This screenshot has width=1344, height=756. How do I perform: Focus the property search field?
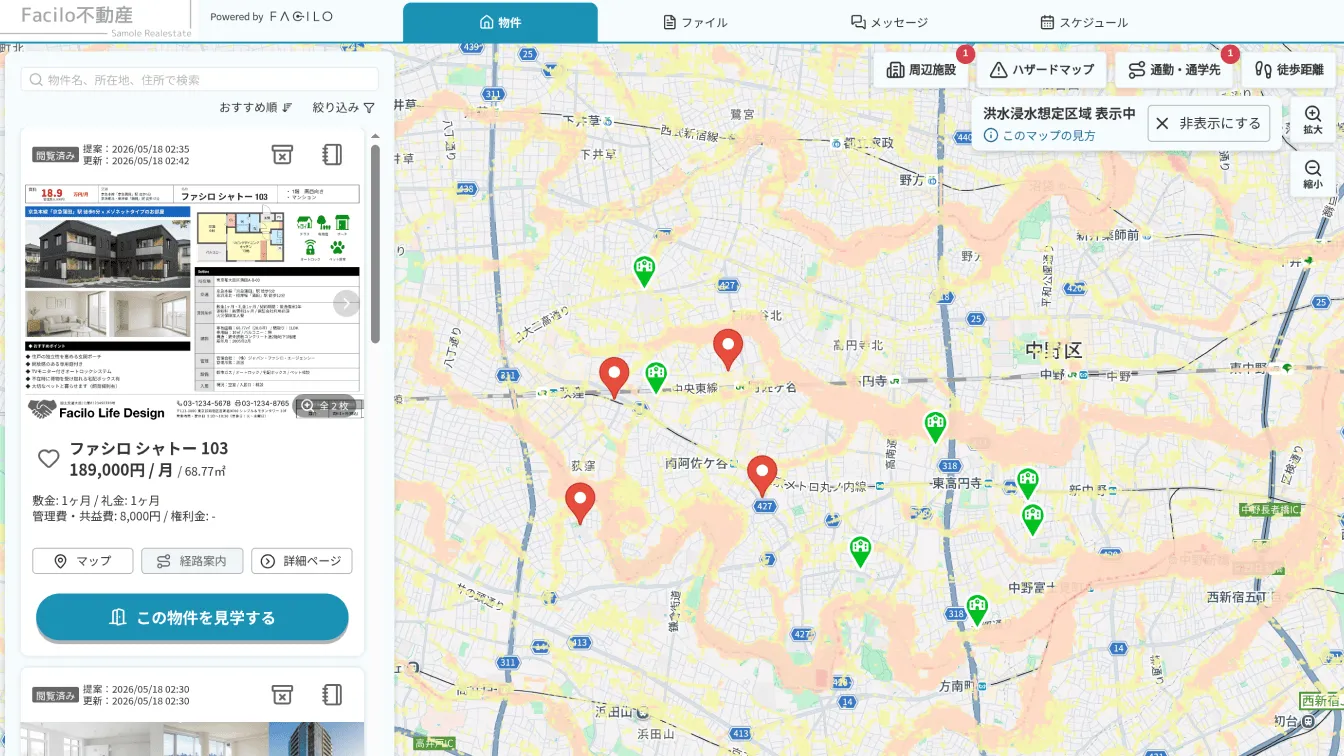(199, 80)
